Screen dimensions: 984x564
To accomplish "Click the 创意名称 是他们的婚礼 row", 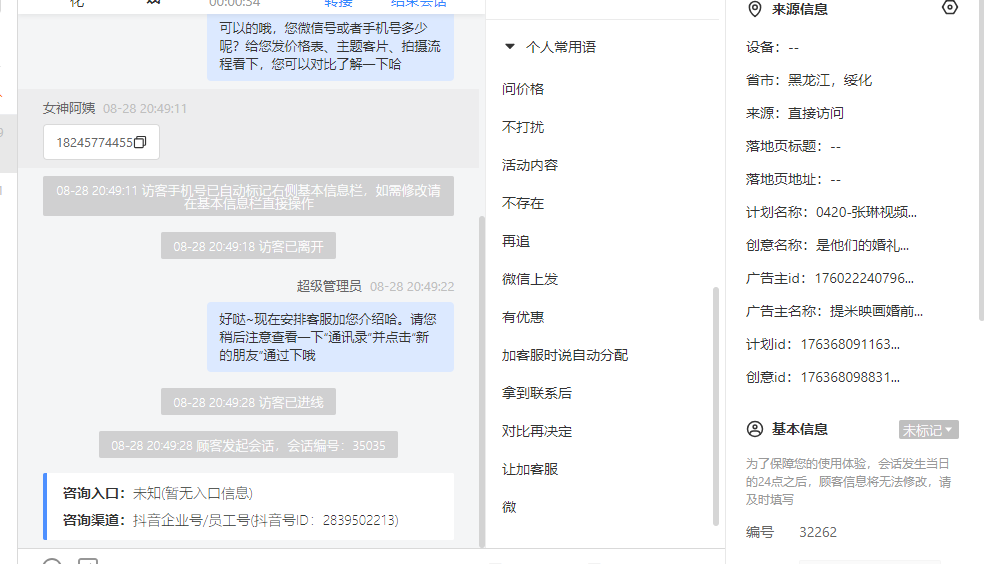I will pos(828,245).
